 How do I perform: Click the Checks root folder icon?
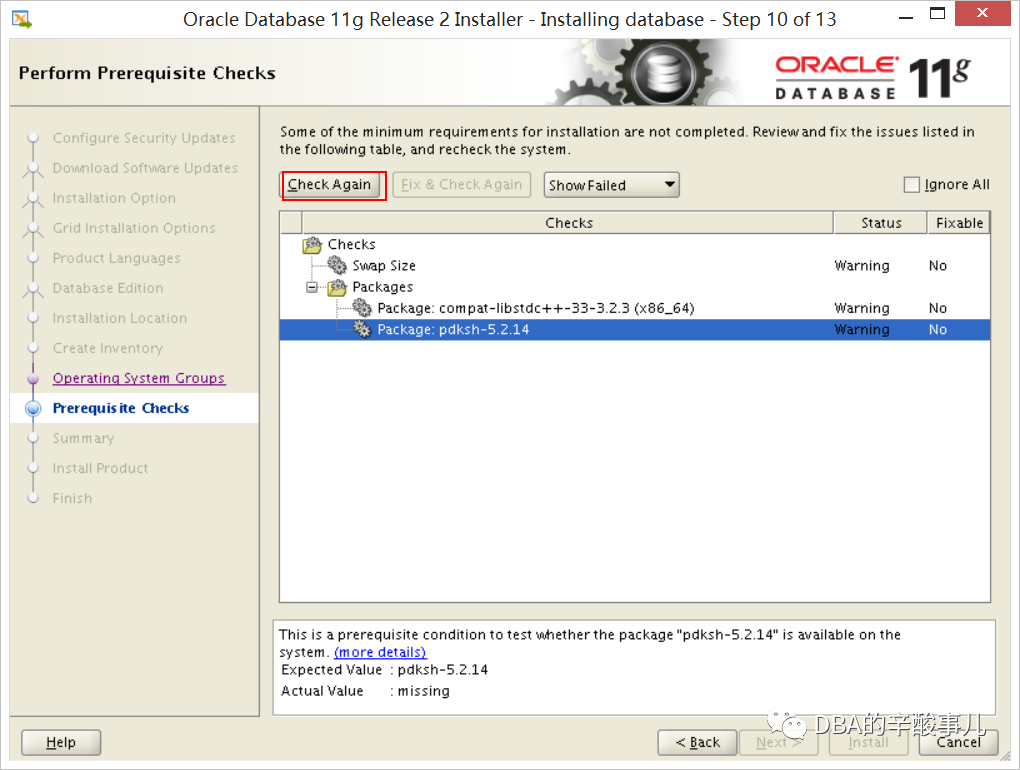pos(312,245)
